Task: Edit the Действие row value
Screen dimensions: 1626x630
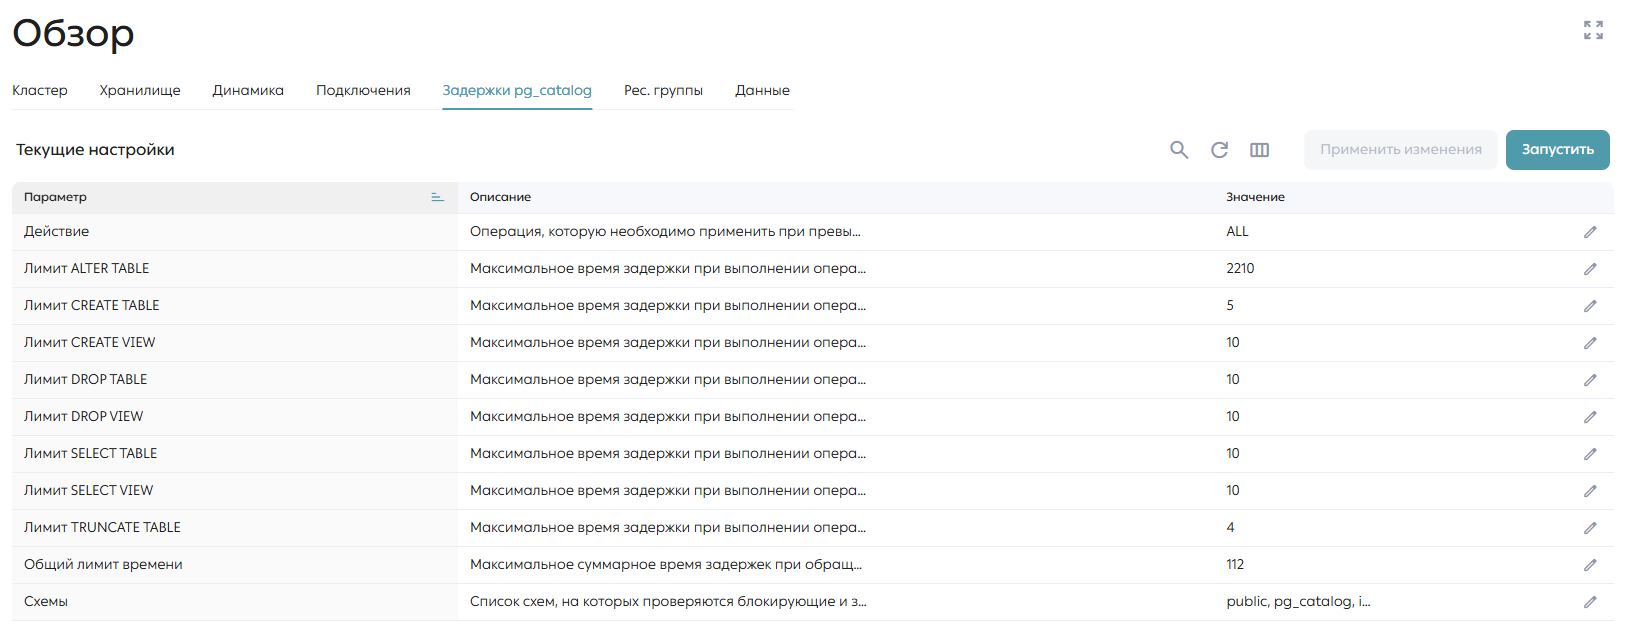Action: pos(1590,232)
